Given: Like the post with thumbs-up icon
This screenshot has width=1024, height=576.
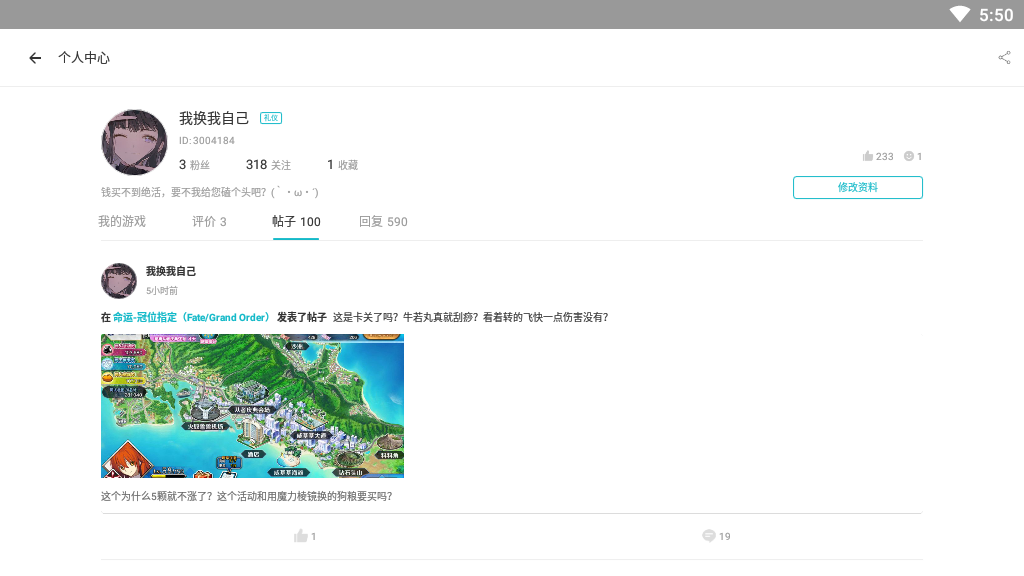Looking at the screenshot, I should [x=300, y=536].
